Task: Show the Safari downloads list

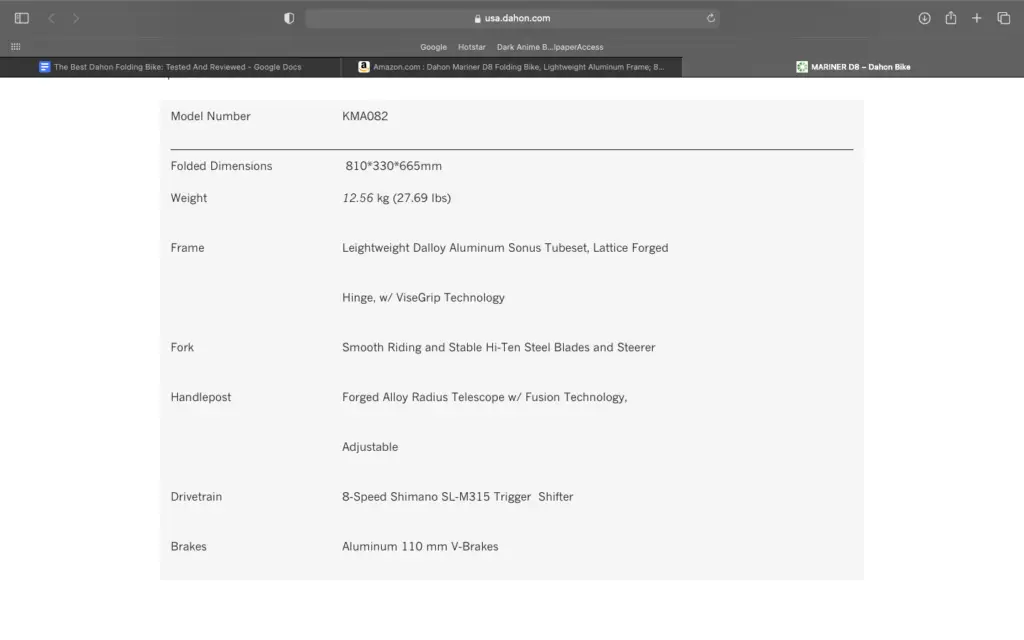Action: [924, 18]
